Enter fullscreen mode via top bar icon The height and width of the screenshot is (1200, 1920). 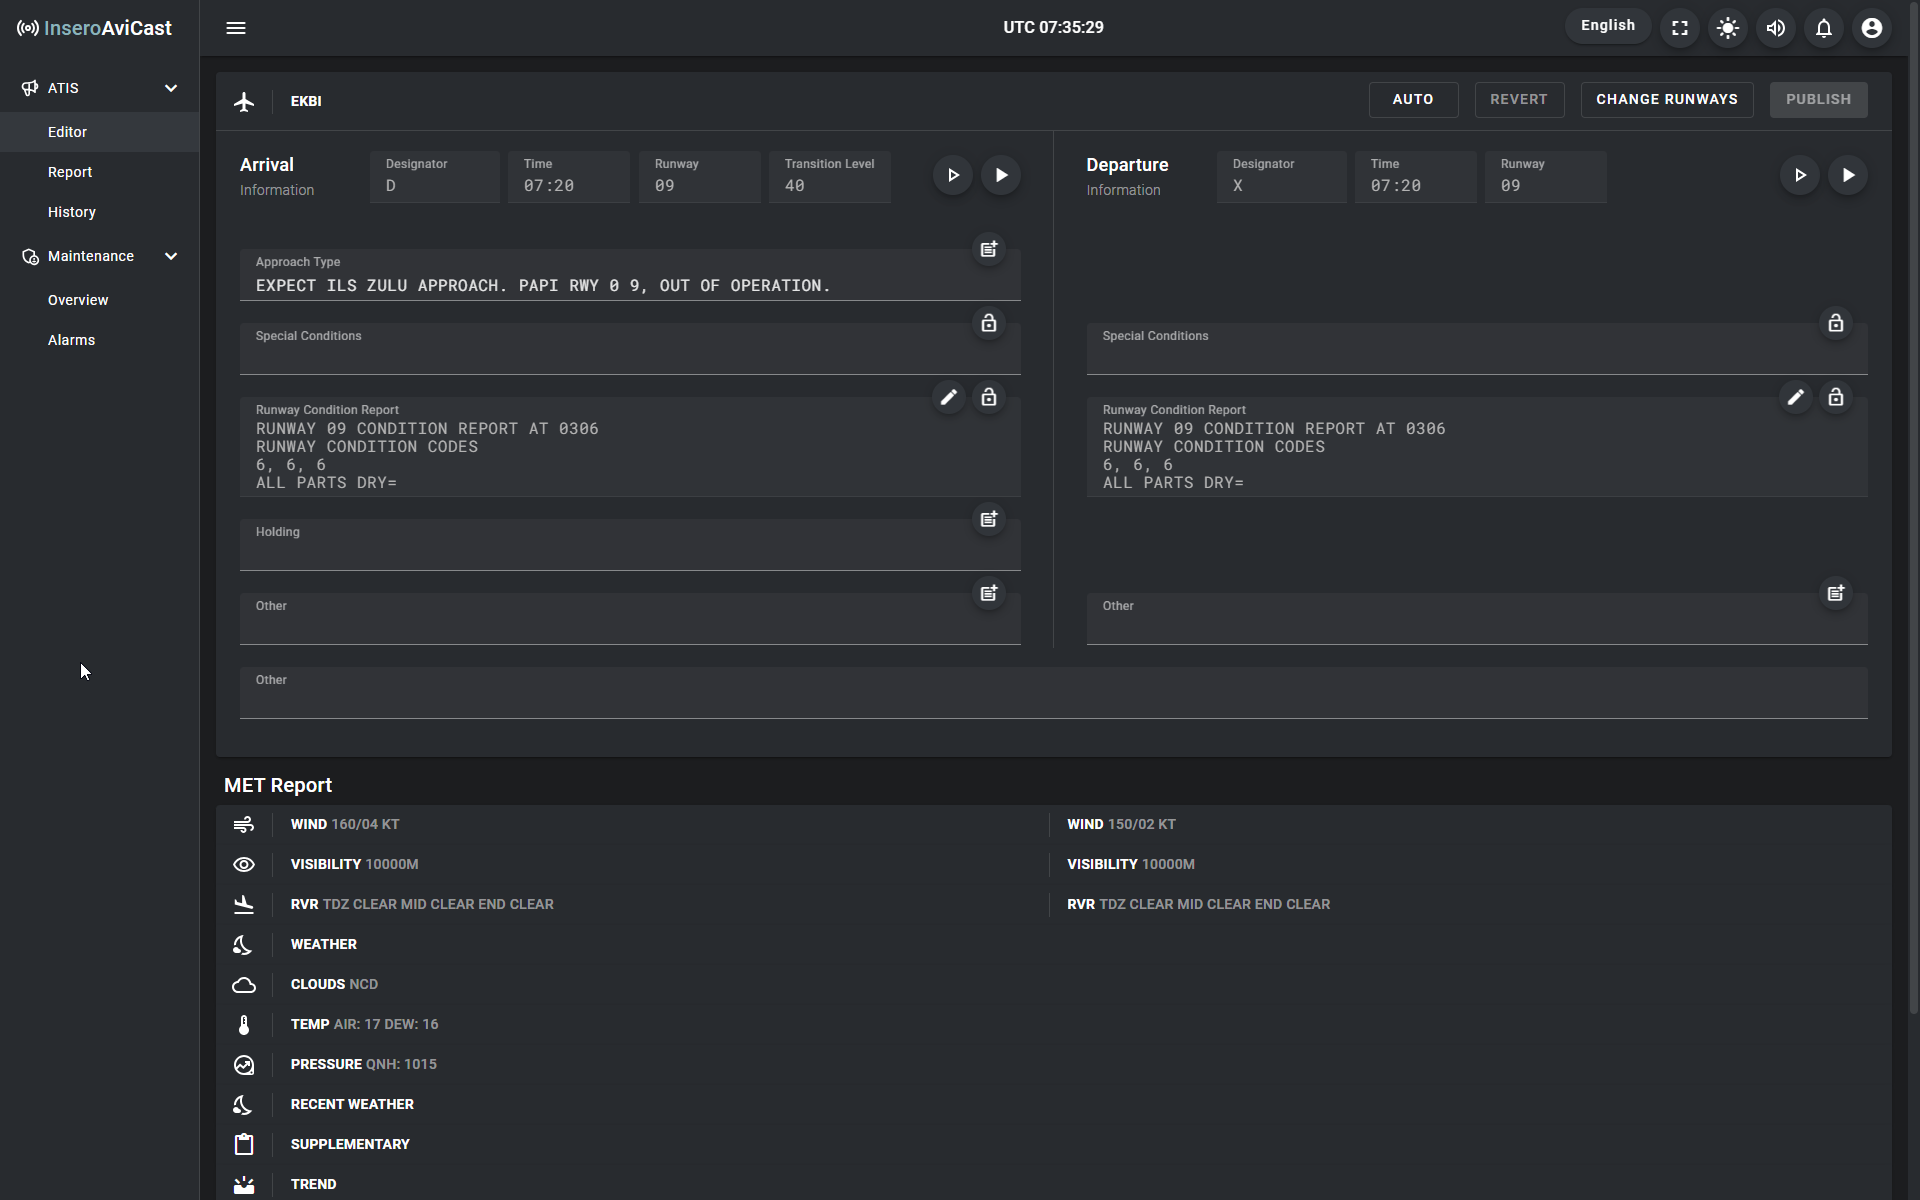point(1680,28)
